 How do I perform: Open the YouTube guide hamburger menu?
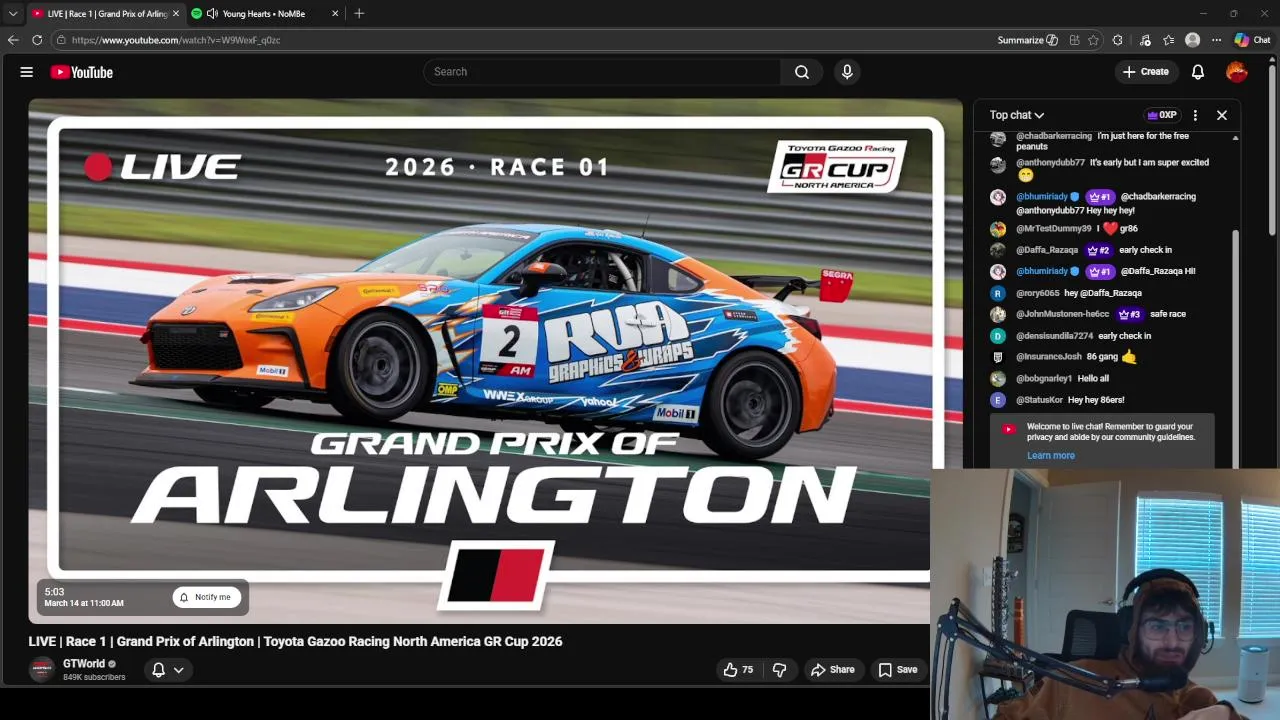coord(27,72)
